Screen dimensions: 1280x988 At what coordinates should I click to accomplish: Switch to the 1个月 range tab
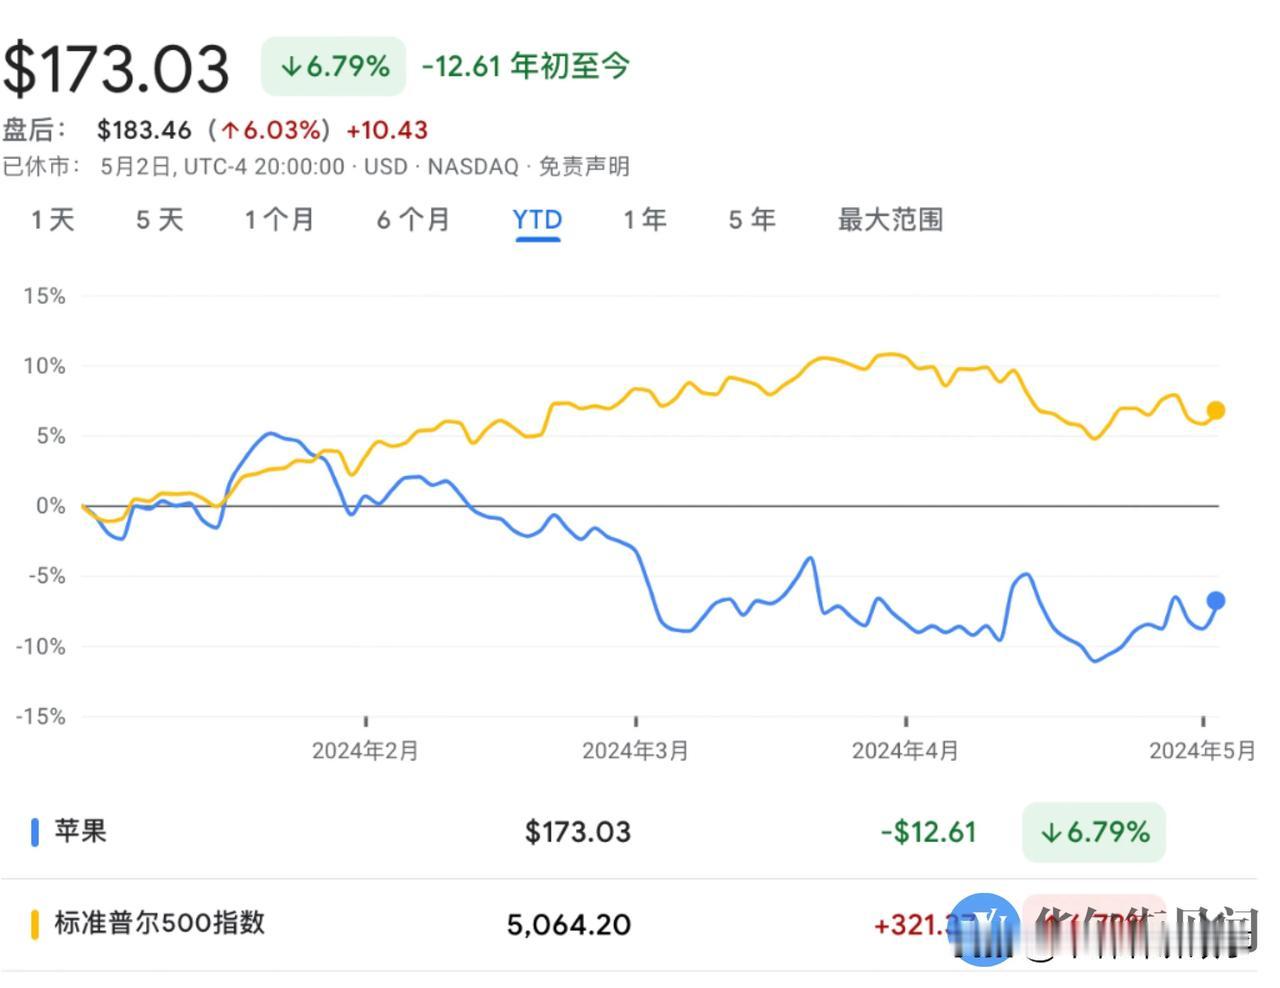pos(280,219)
